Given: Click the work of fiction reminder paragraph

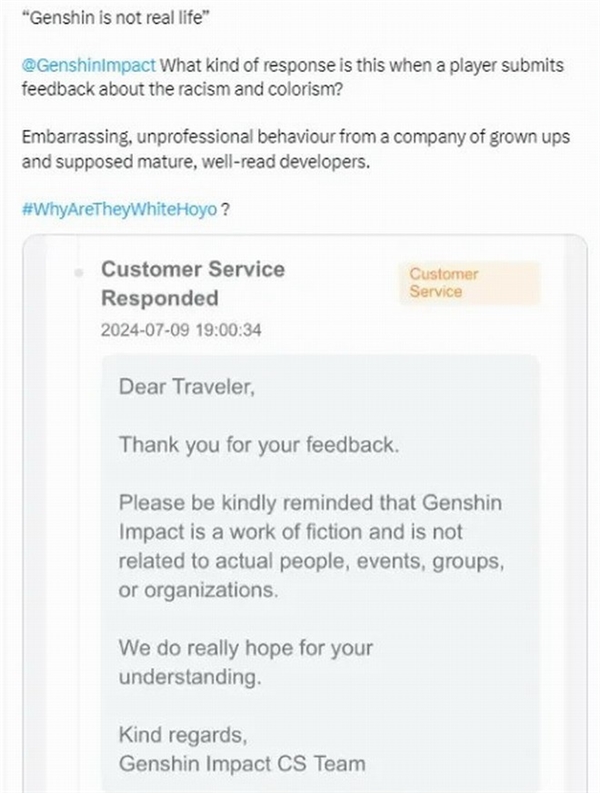Looking at the screenshot, I should (311, 546).
